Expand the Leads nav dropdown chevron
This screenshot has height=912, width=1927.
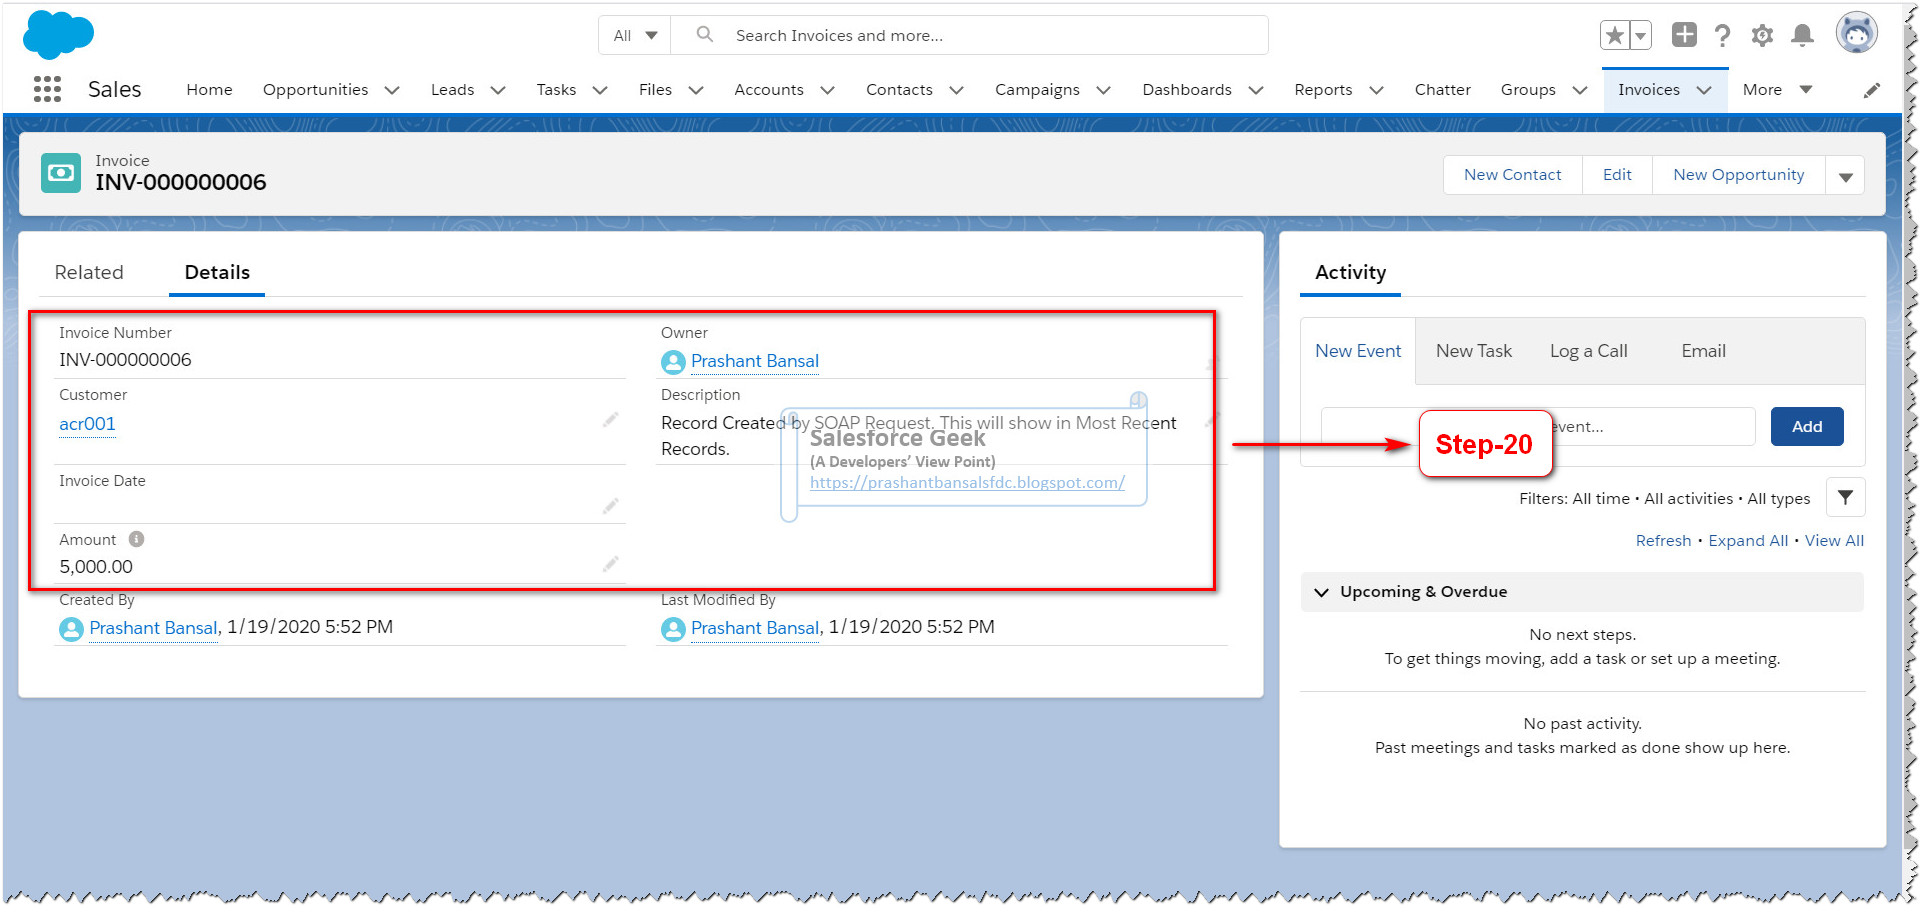tap(498, 90)
